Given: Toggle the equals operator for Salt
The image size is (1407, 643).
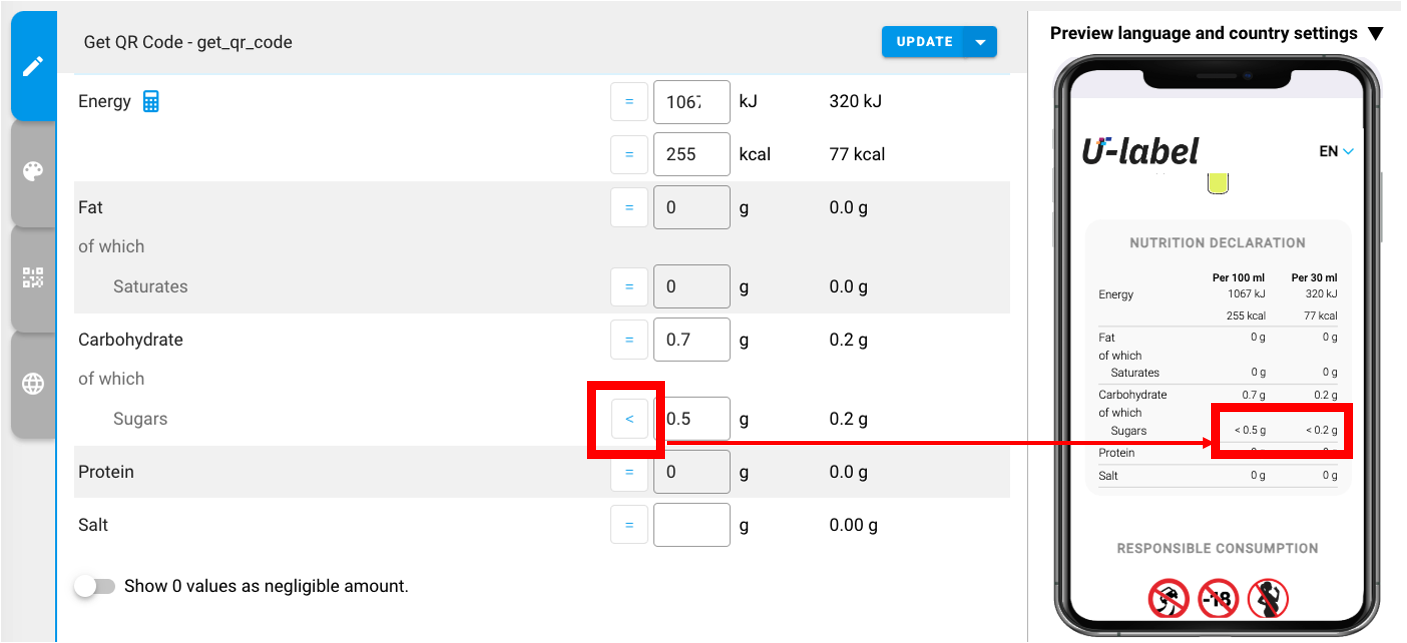Looking at the screenshot, I should tap(629, 525).
